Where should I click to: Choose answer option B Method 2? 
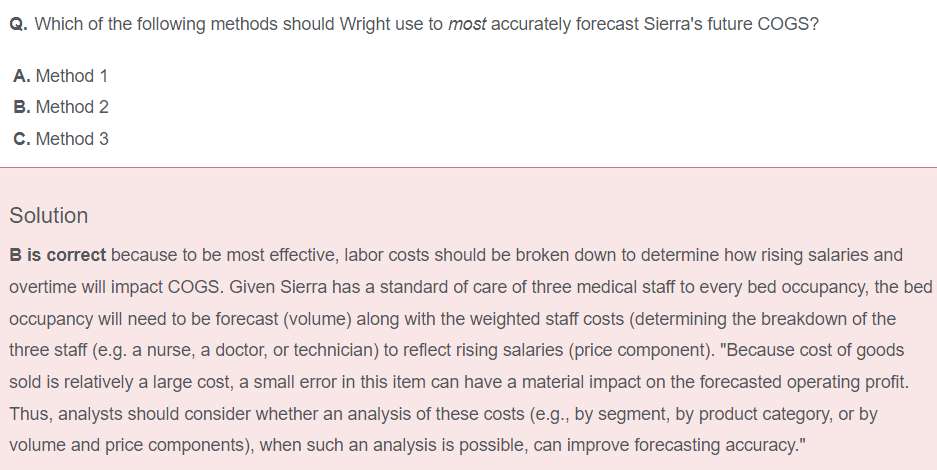pos(61,107)
